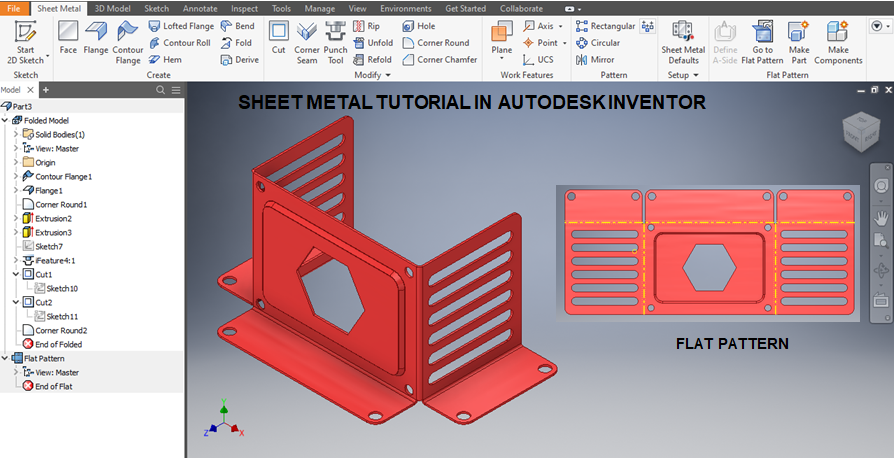Expand the Extrusion2 node
Screen dimensions: 895x458
click(x=16, y=218)
